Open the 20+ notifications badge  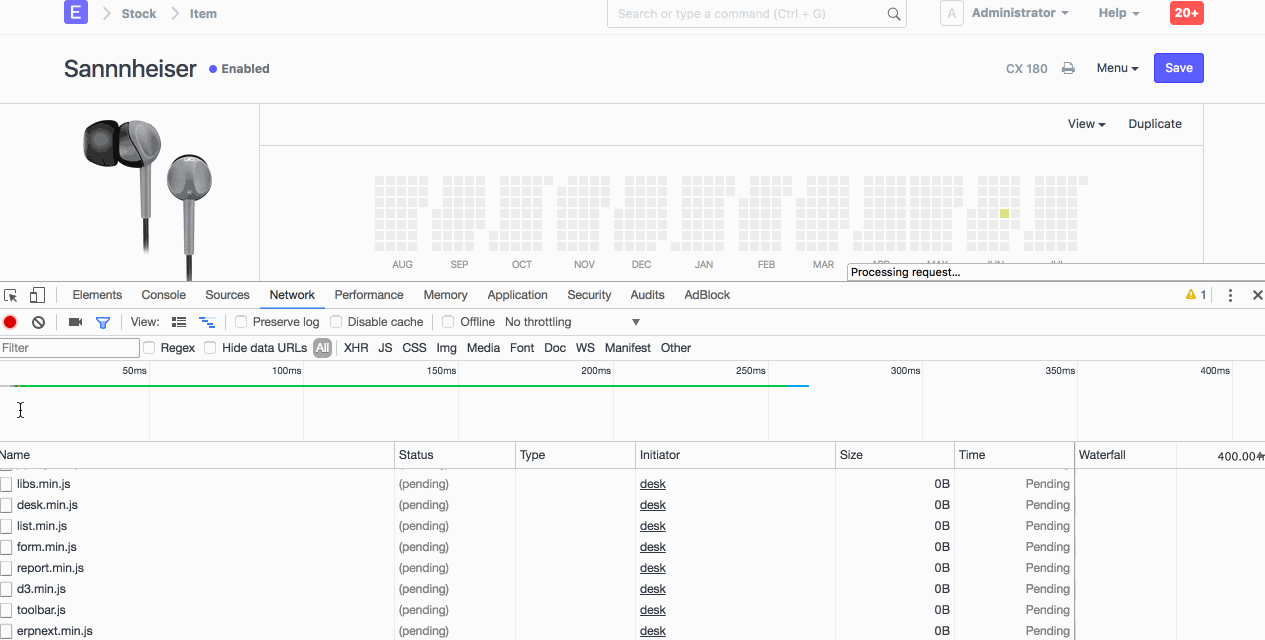tap(1187, 13)
